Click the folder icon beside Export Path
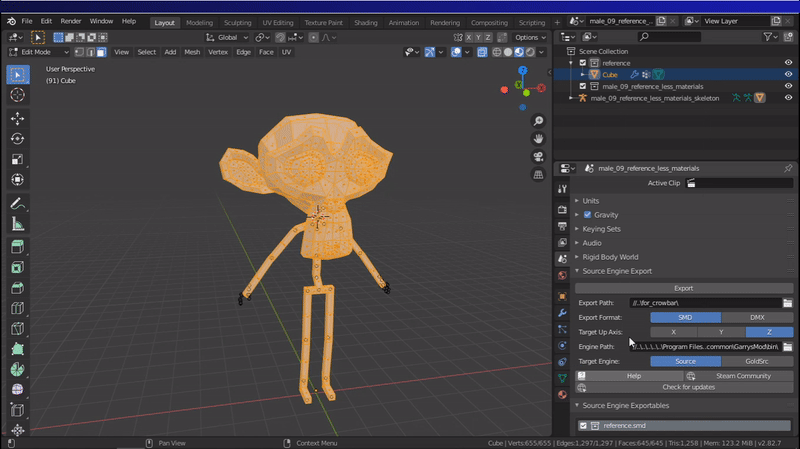 pos(787,302)
